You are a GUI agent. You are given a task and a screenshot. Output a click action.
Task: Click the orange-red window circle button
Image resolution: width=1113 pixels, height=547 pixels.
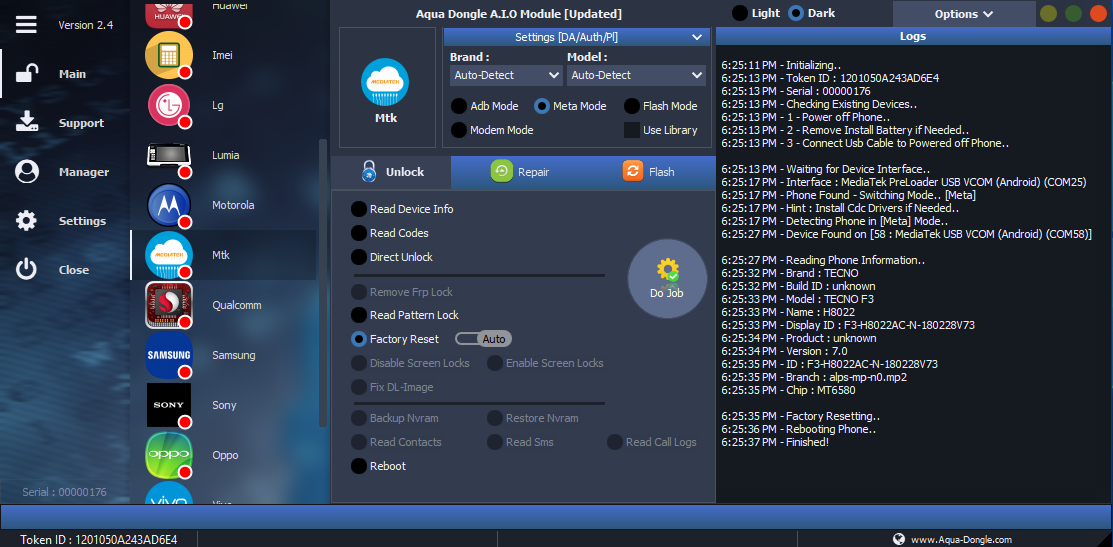pyautogui.click(x=1098, y=13)
